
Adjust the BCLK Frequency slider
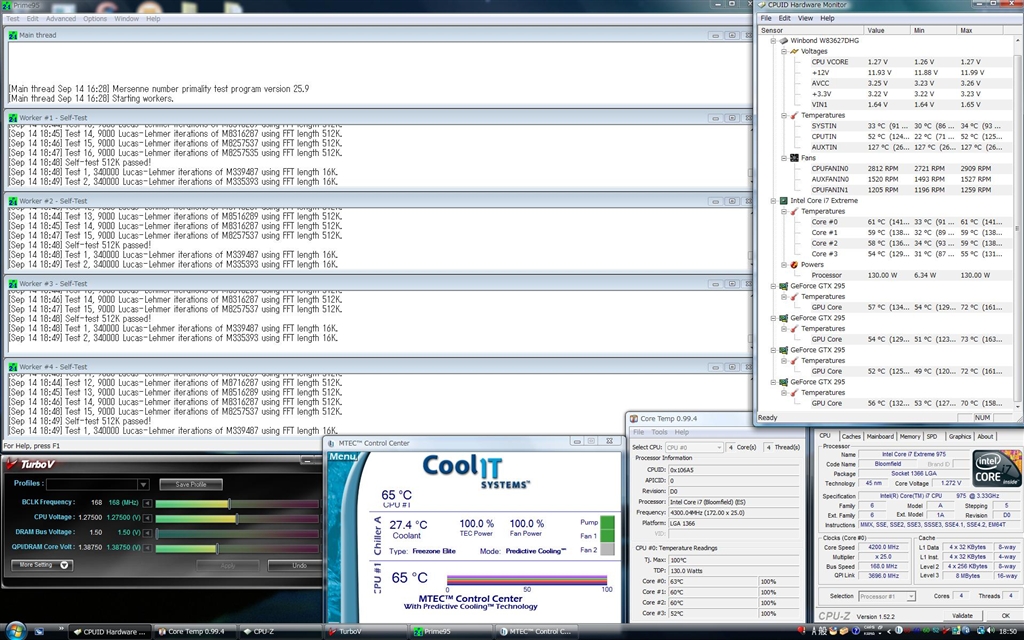[x=229, y=503]
